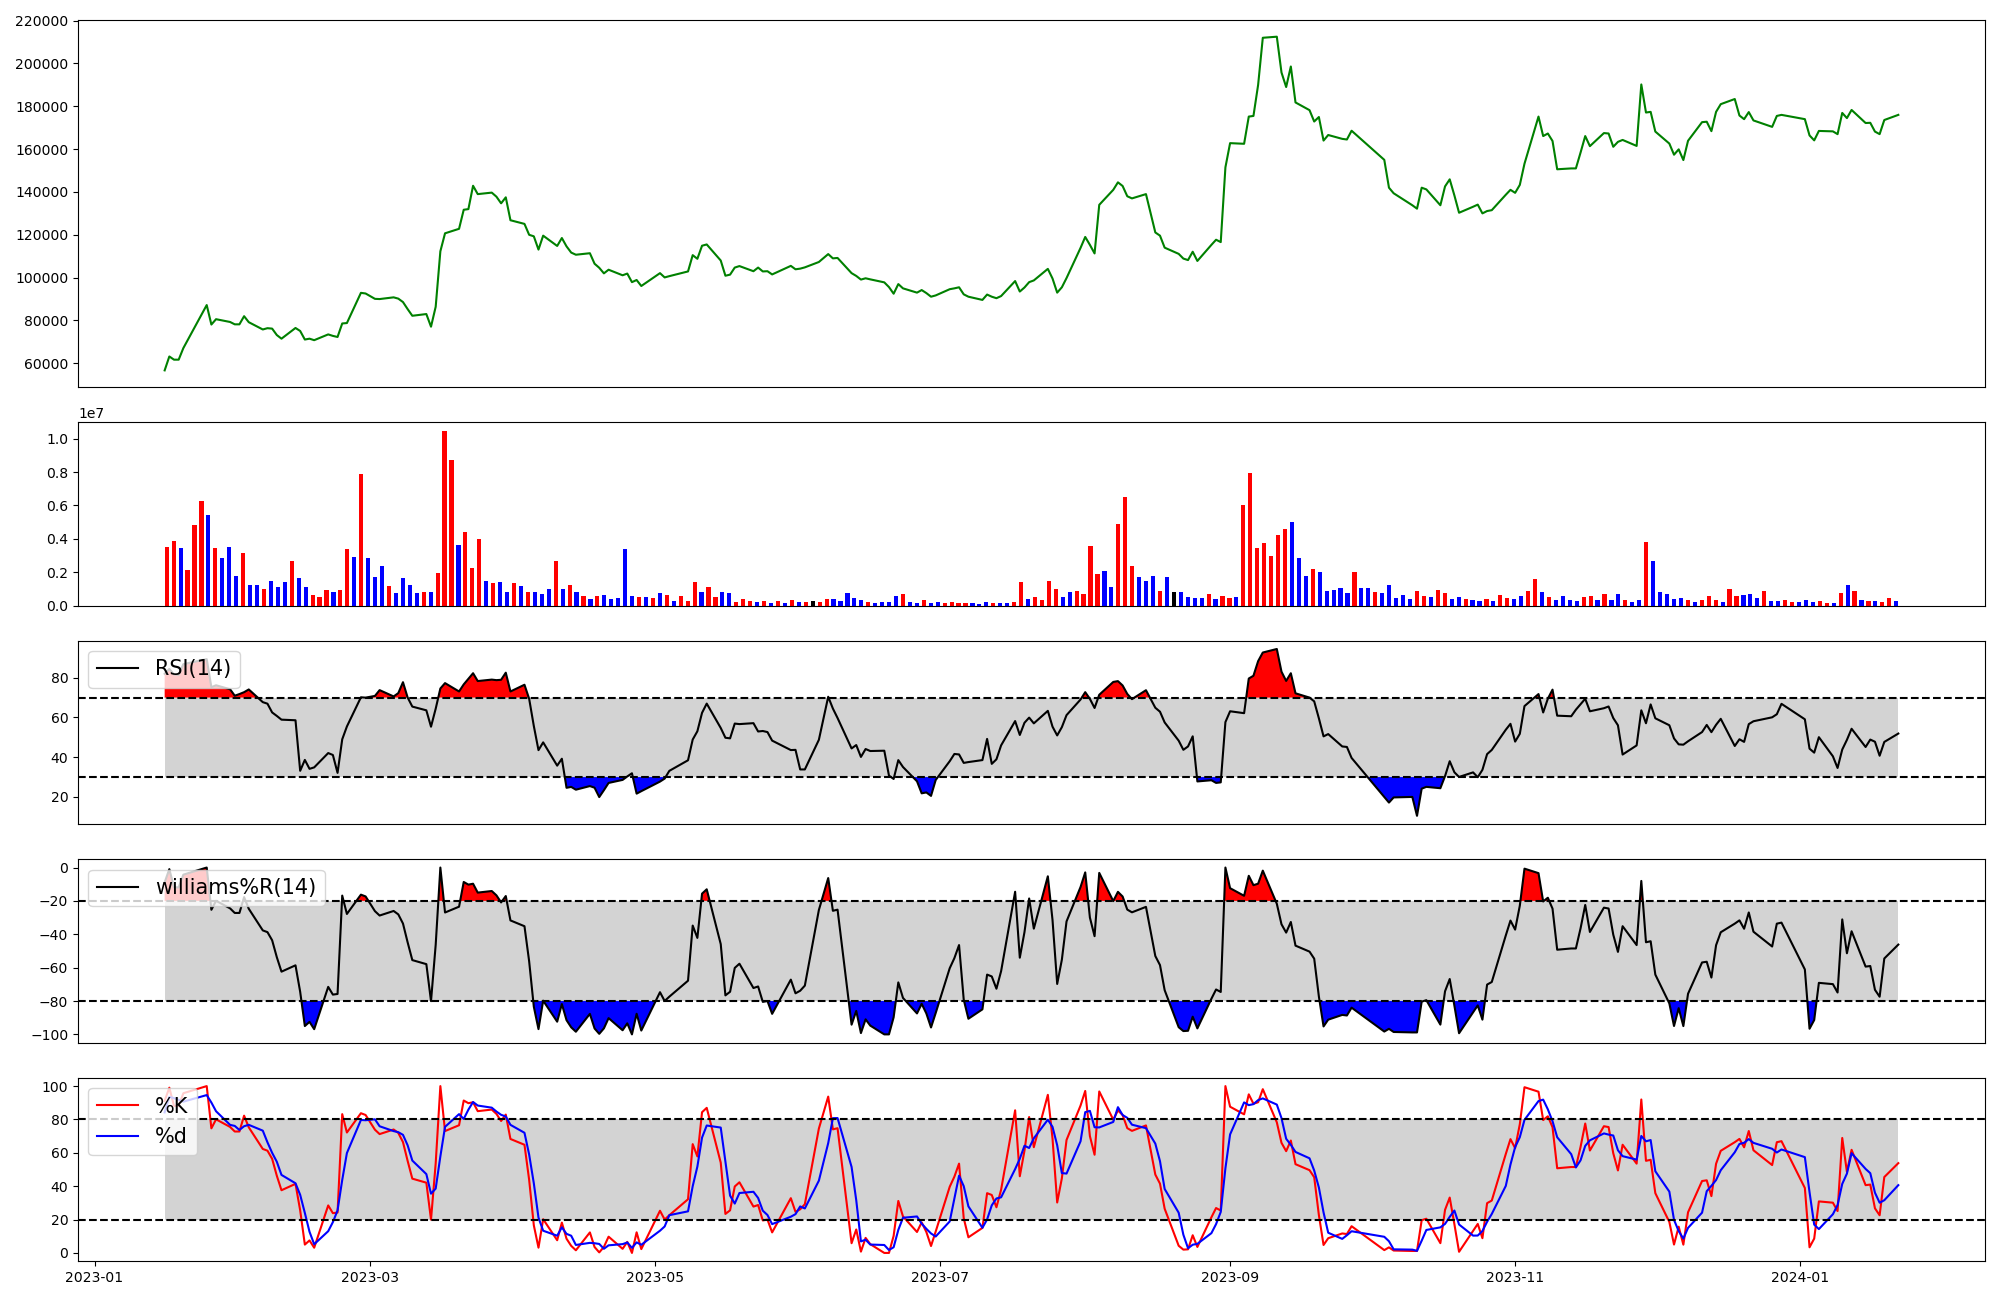The width and height of the screenshot is (2000, 1300).
Task: Click the williams%R(14) legend label
Action: 235,887
